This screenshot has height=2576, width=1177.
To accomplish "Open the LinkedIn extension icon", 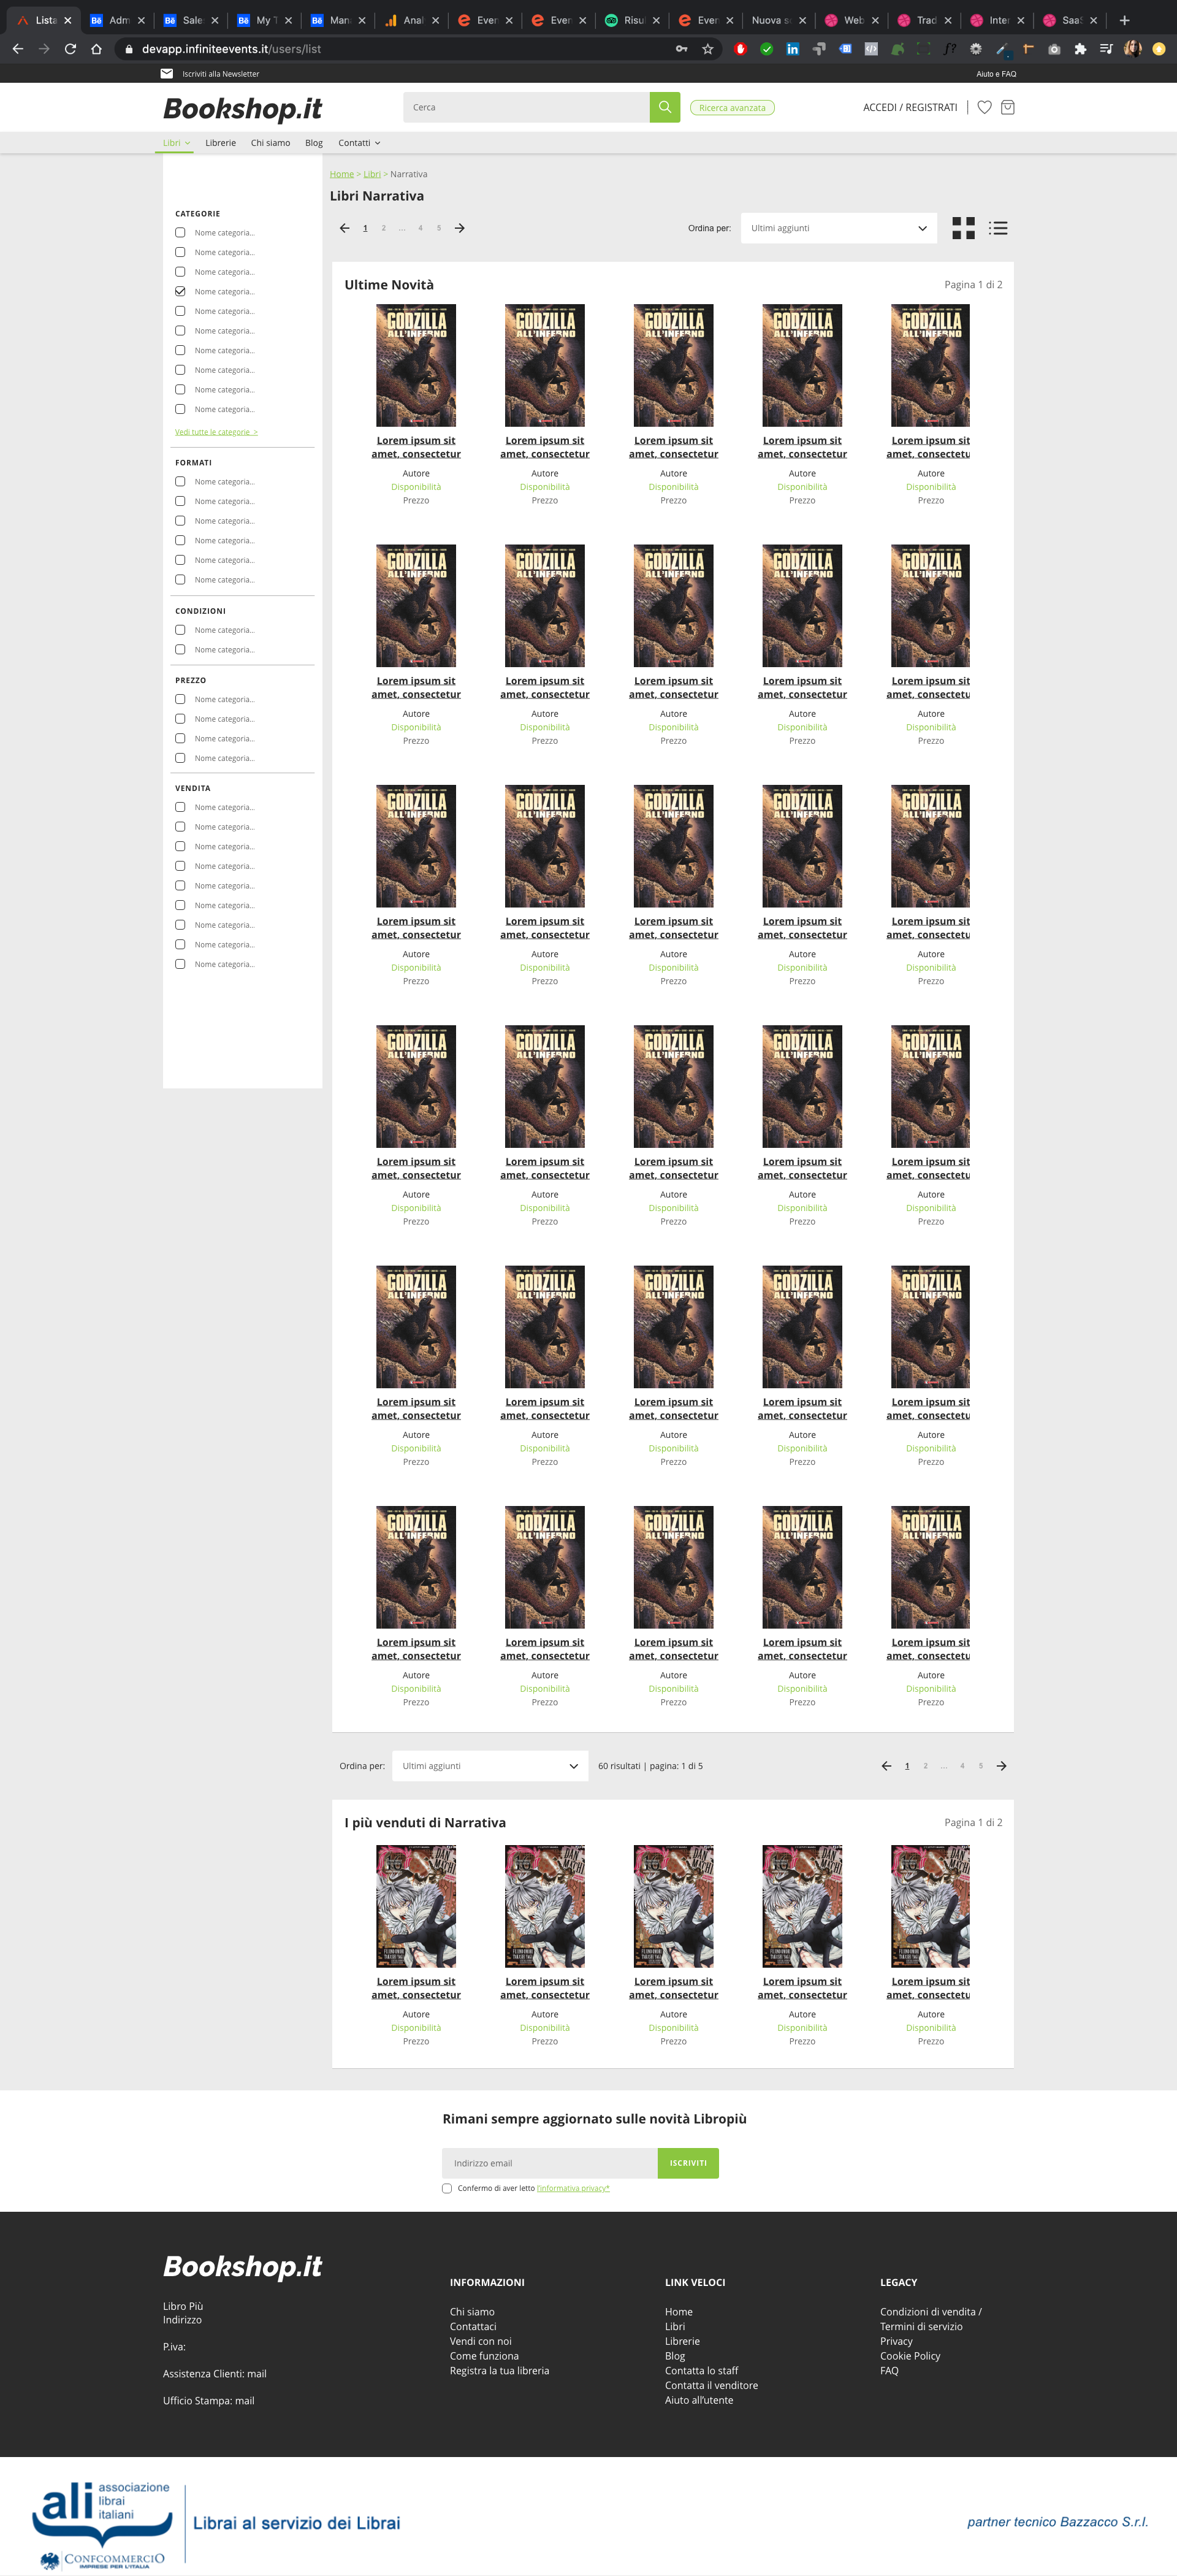I will tap(793, 49).
